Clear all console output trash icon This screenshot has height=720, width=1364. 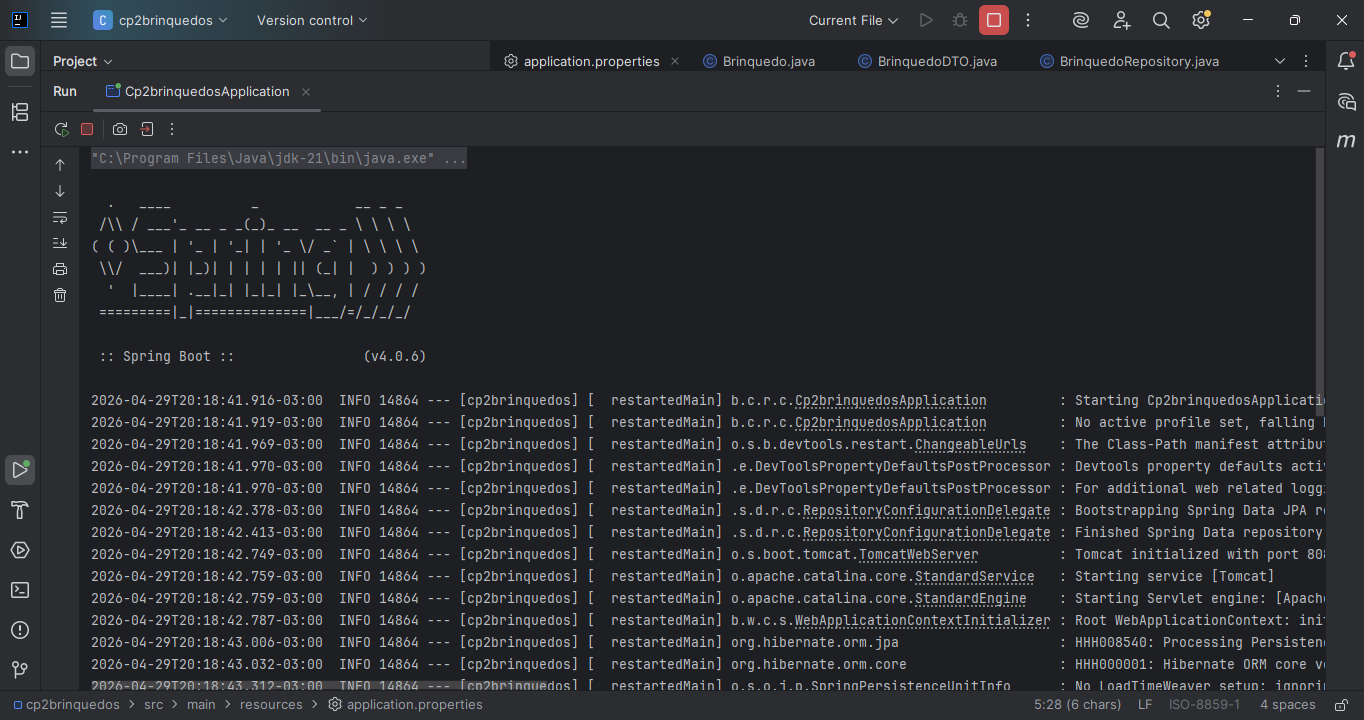60,295
